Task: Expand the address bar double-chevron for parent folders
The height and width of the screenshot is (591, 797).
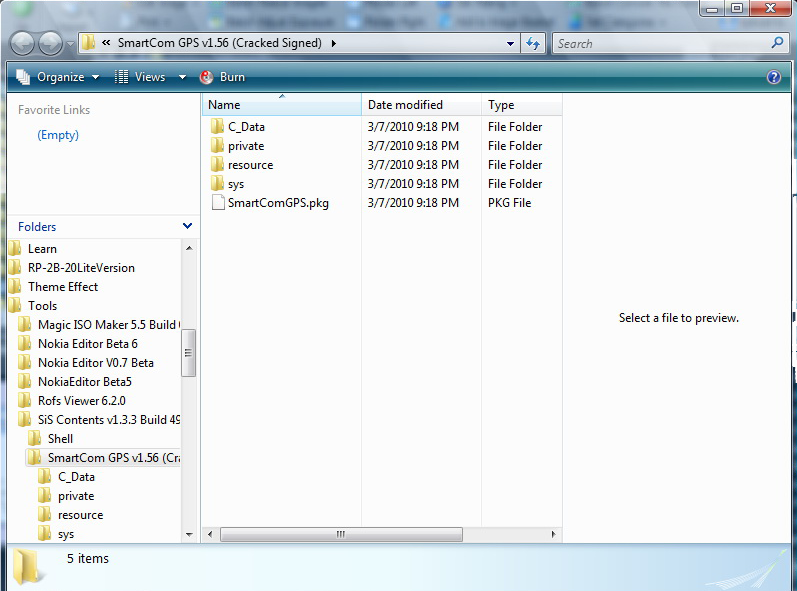Action: click(106, 43)
